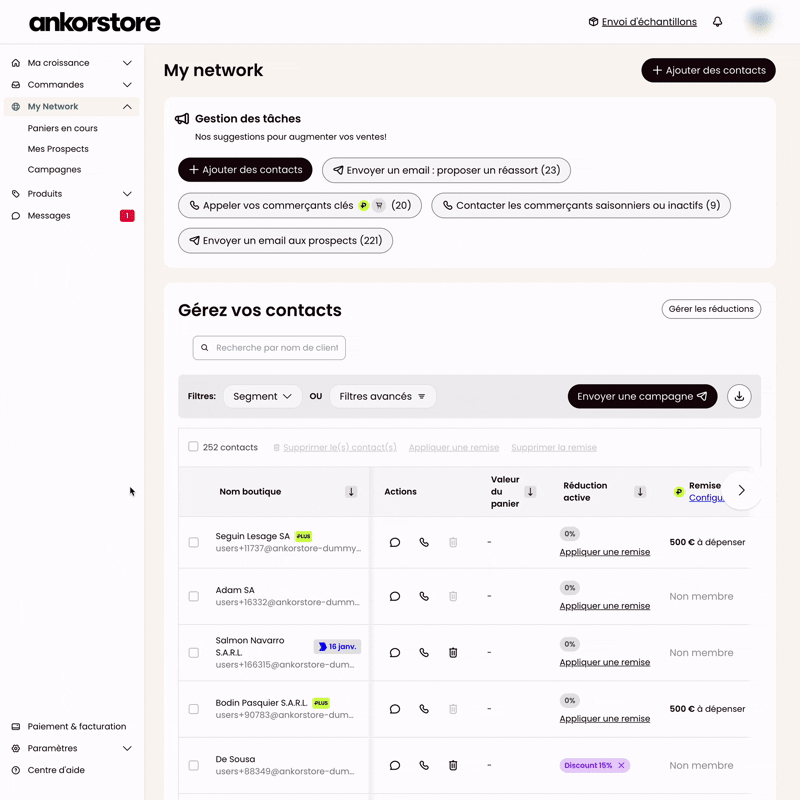The image size is (800, 800).
Task: Remove Discount 15% tag with X
Action: coord(621,765)
